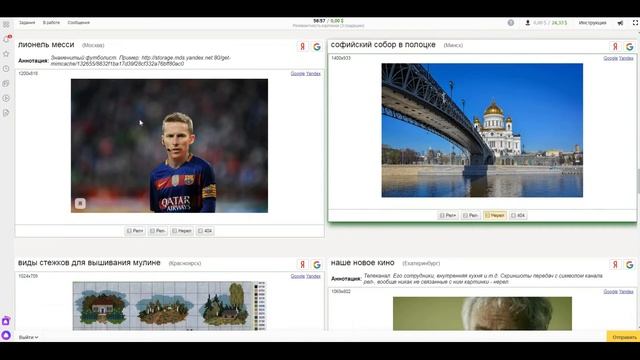Open history clock icon in sidebar

(x=6, y=69)
